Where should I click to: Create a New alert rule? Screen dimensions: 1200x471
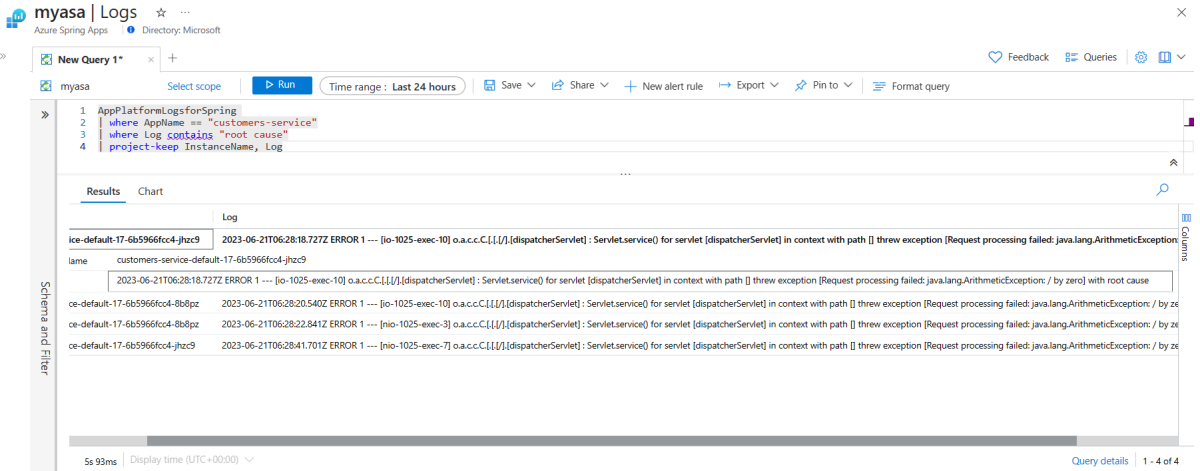click(x=664, y=86)
